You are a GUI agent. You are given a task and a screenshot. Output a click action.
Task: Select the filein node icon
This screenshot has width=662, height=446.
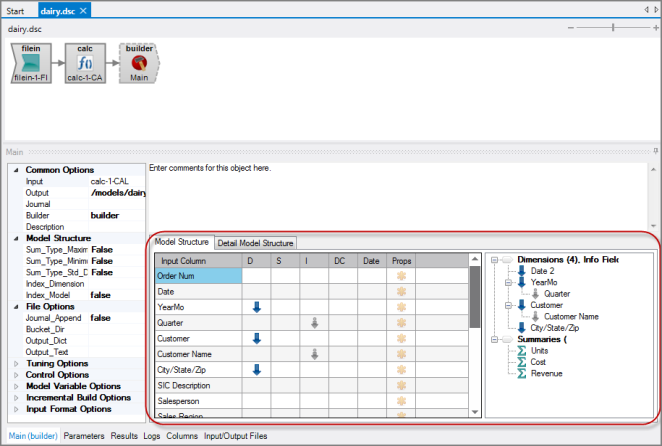[x=30, y=63]
